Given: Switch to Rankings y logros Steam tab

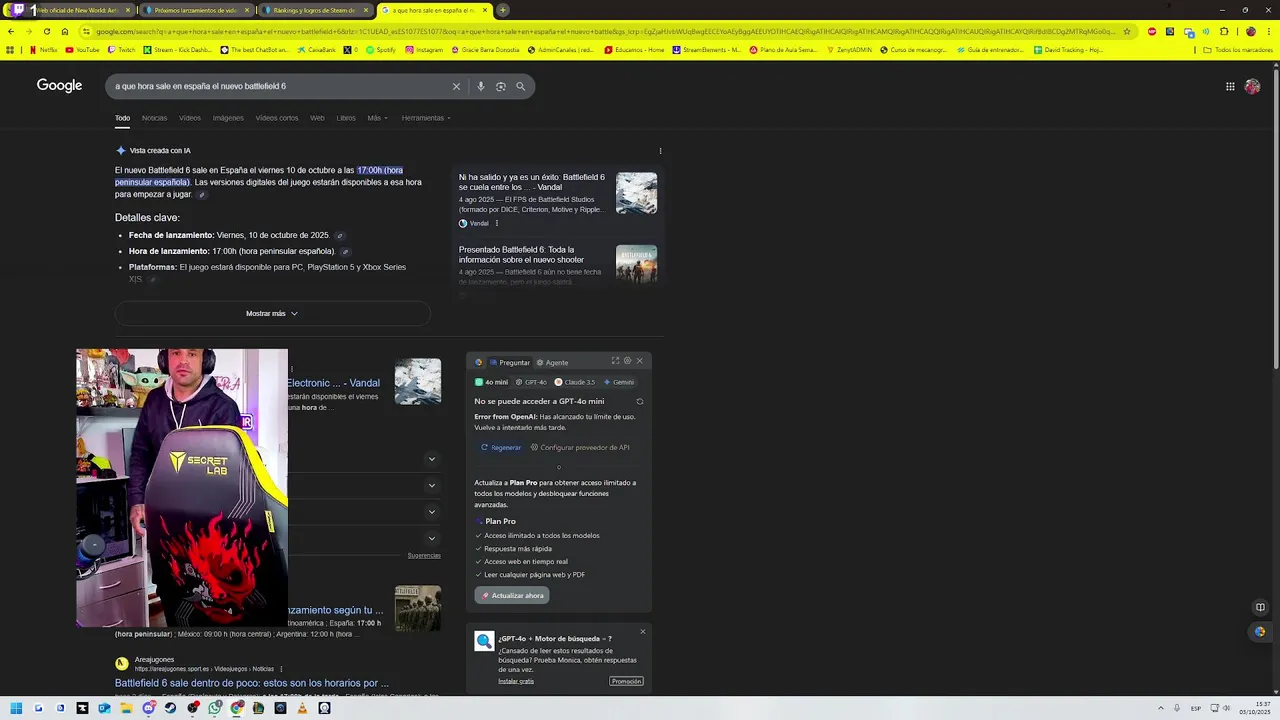Looking at the screenshot, I should tap(314, 10).
